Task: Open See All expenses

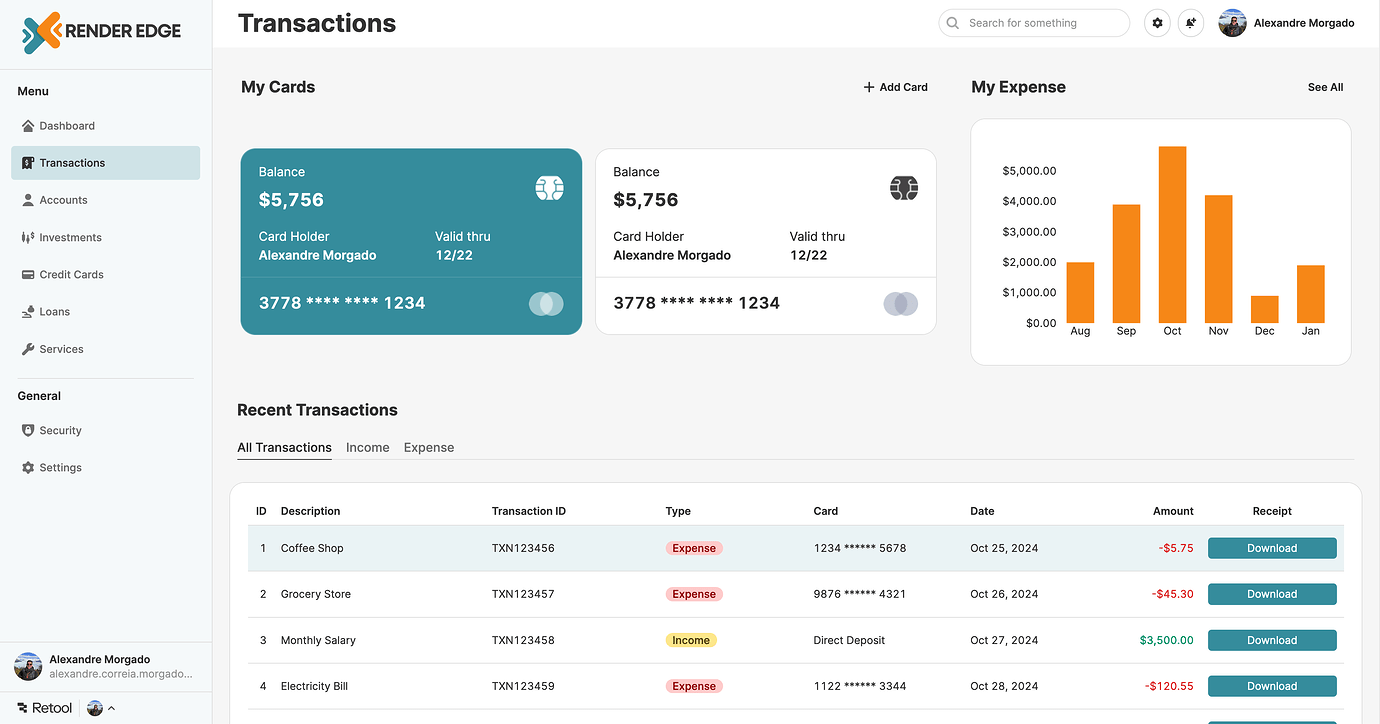Action: pos(1324,87)
